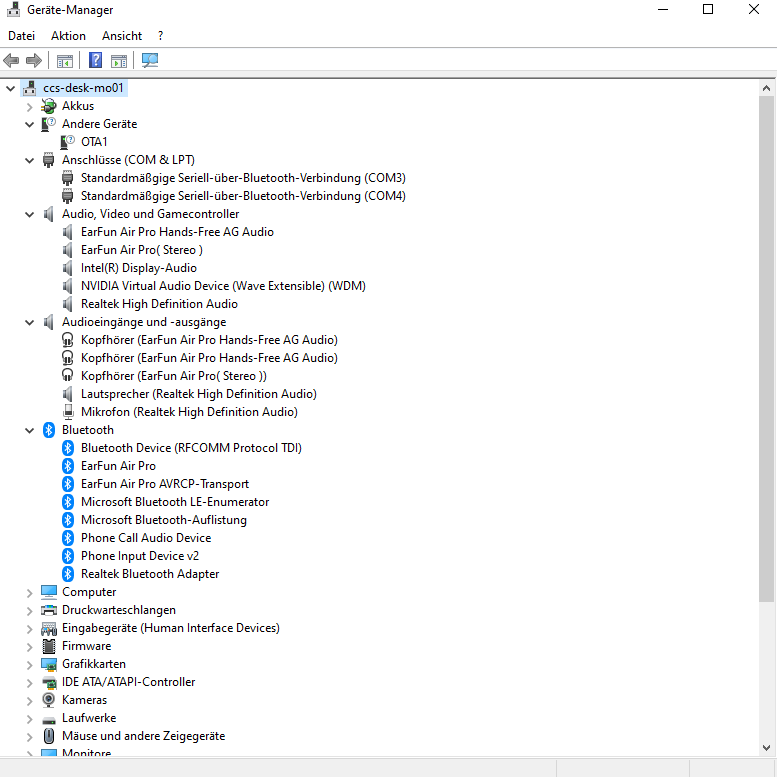Click the Kameras webcam icon
This screenshot has width=777, height=777.
pyautogui.click(x=49, y=700)
